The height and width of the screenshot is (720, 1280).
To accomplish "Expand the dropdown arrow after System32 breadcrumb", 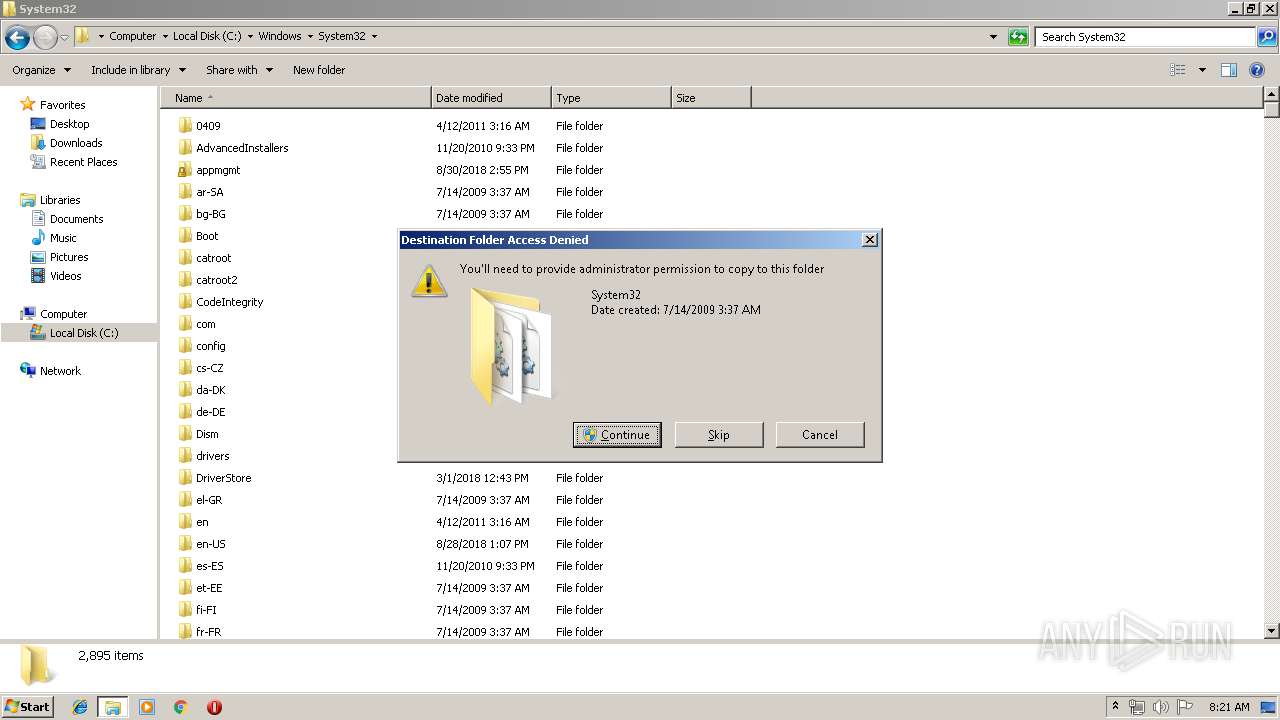I will 374,36.
